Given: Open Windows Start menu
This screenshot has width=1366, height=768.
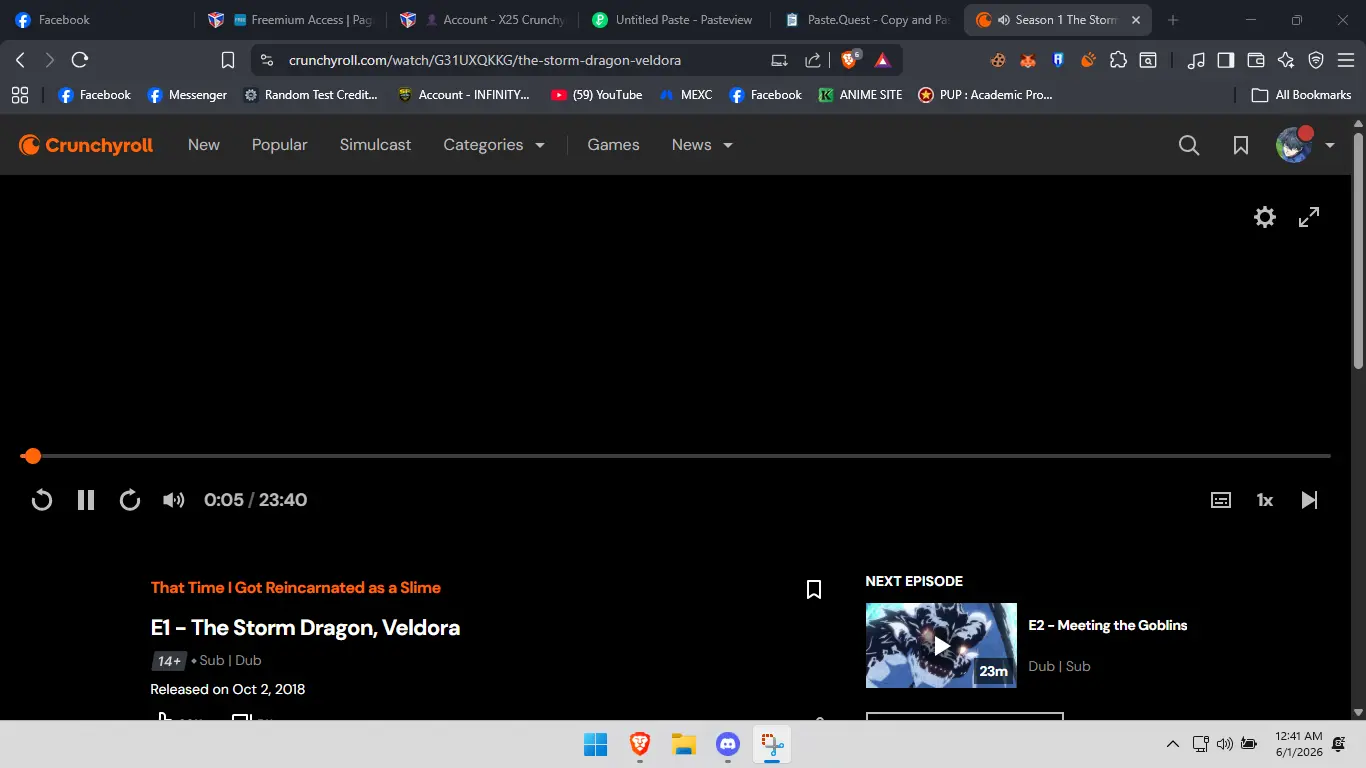Looking at the screenshot, I should (x=595, y=744).
